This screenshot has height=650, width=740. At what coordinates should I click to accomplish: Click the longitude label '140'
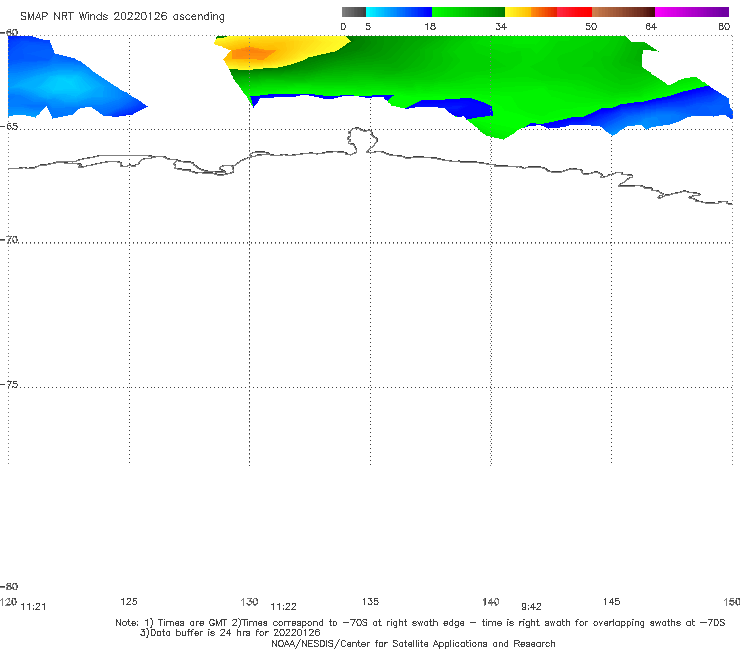click(x=491, y=601)
